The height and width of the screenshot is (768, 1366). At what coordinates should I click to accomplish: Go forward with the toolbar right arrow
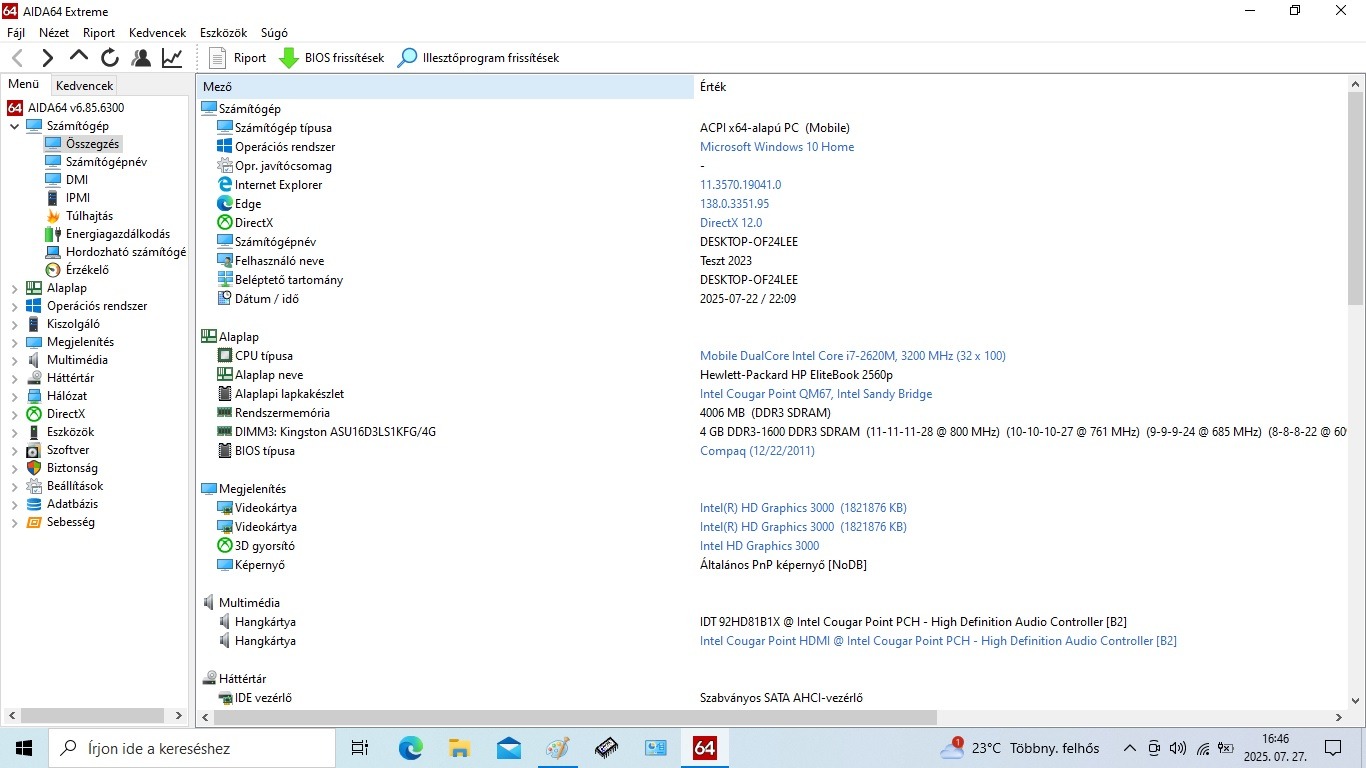[x=47, y=58]
